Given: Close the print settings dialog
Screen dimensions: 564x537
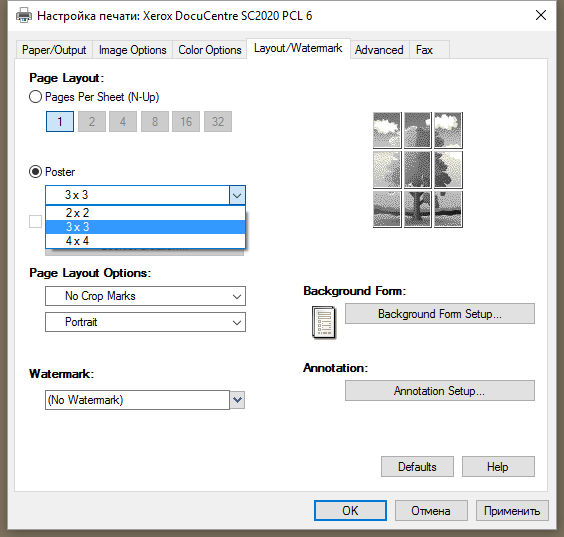Looking at the screenshot, I should 541,15.
